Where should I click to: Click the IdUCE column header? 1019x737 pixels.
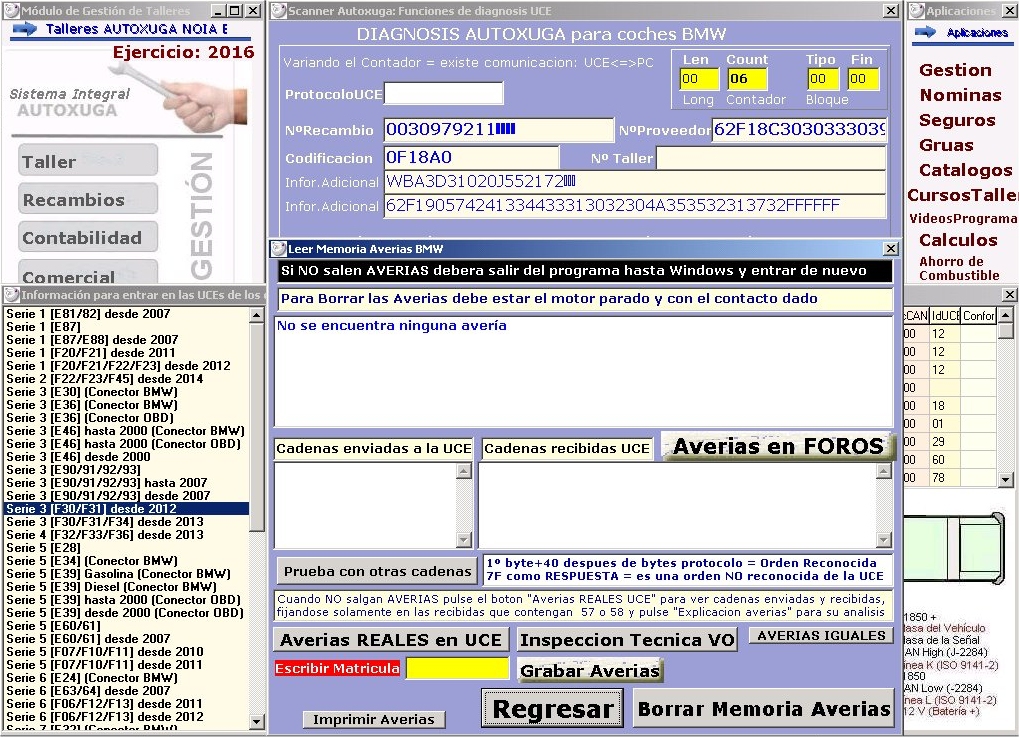[945, 316]
